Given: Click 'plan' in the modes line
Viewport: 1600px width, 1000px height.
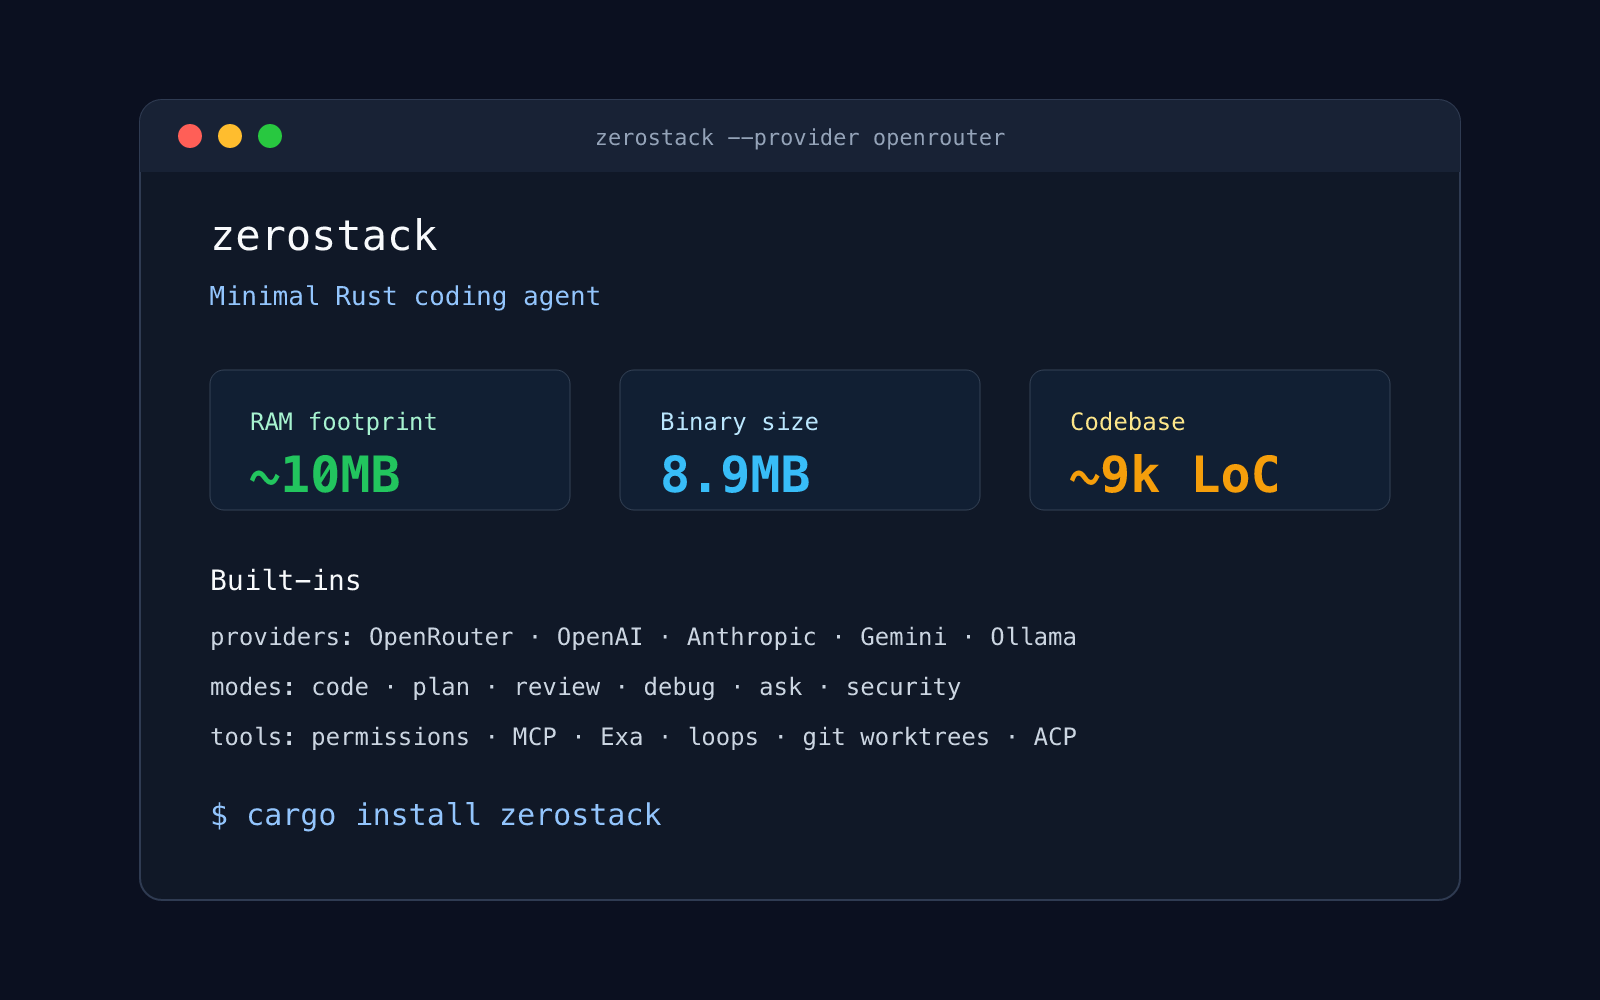Looking at the screenshot, I should pos(441,688).
